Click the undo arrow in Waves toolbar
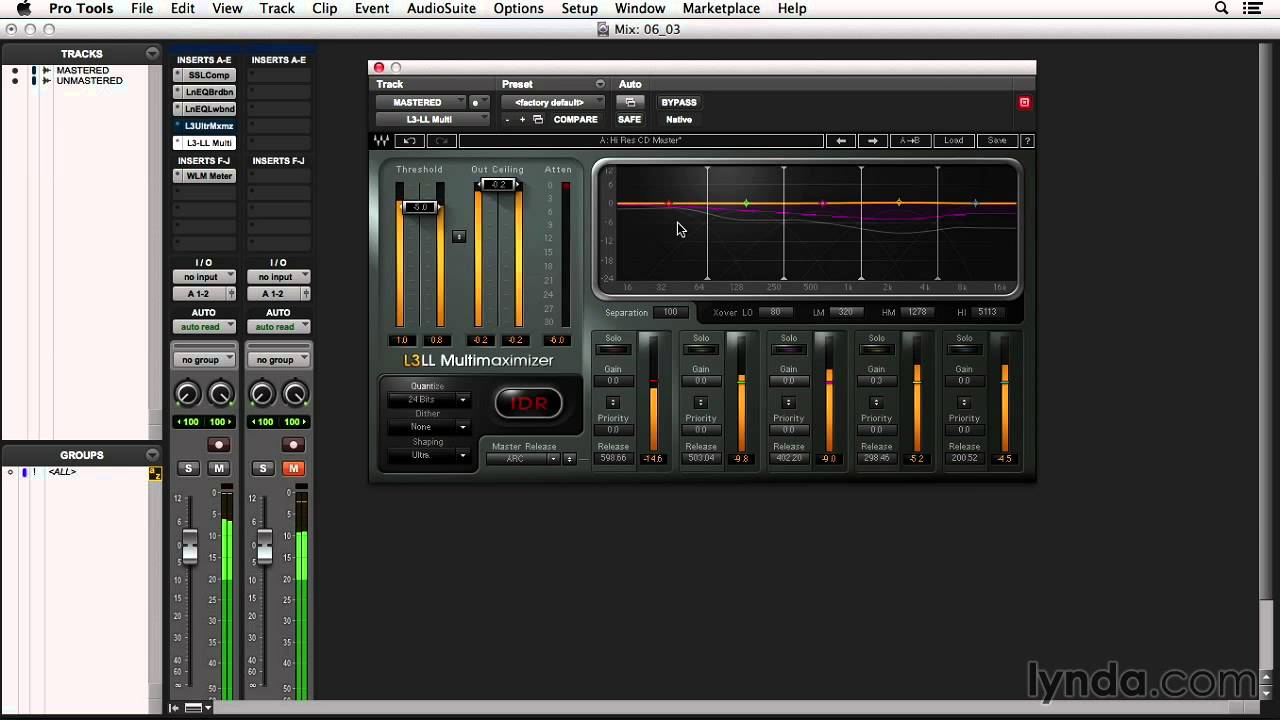 tap(409, 141)
